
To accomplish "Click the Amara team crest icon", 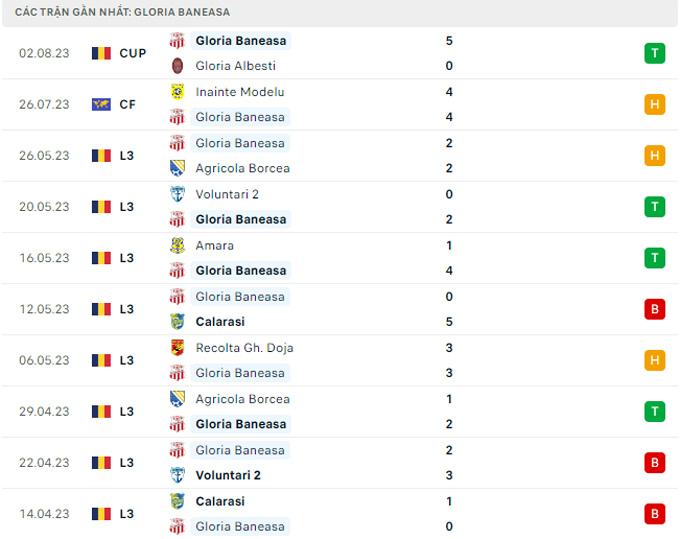I will [178, 245].
